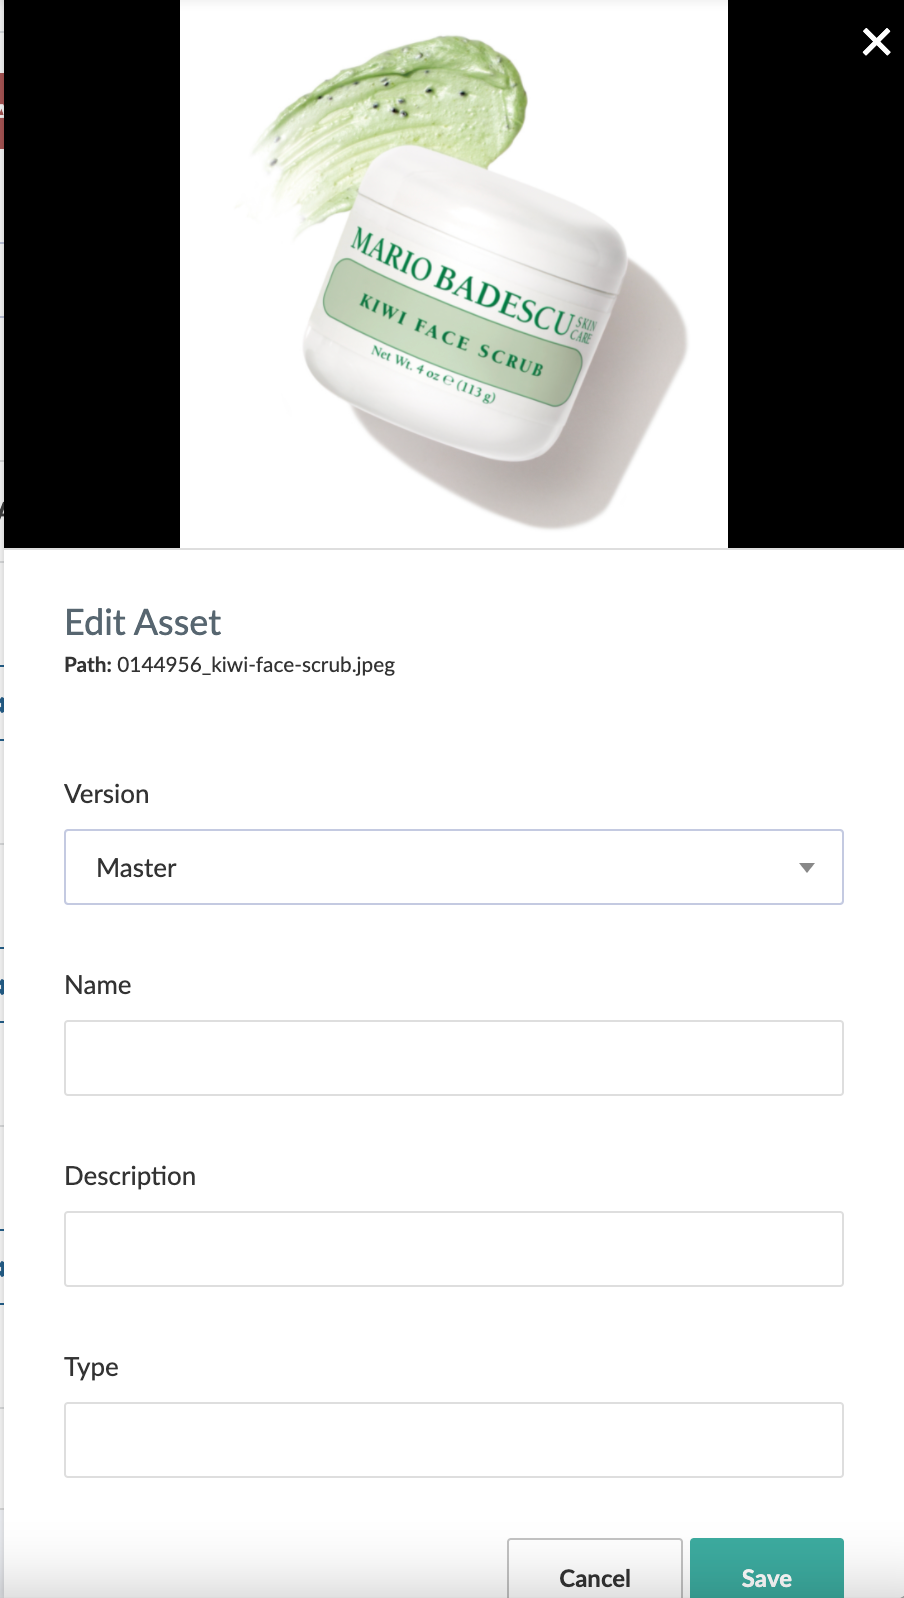Select the 0144956_kiwi-face-scrub.jpeg path text
904x1598 pixels.
[256, 665]
